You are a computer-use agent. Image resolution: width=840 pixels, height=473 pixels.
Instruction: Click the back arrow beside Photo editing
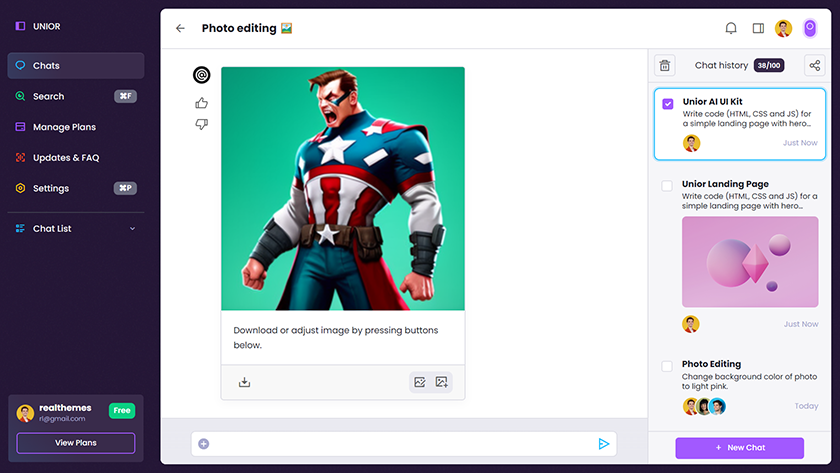click(180, 28)
